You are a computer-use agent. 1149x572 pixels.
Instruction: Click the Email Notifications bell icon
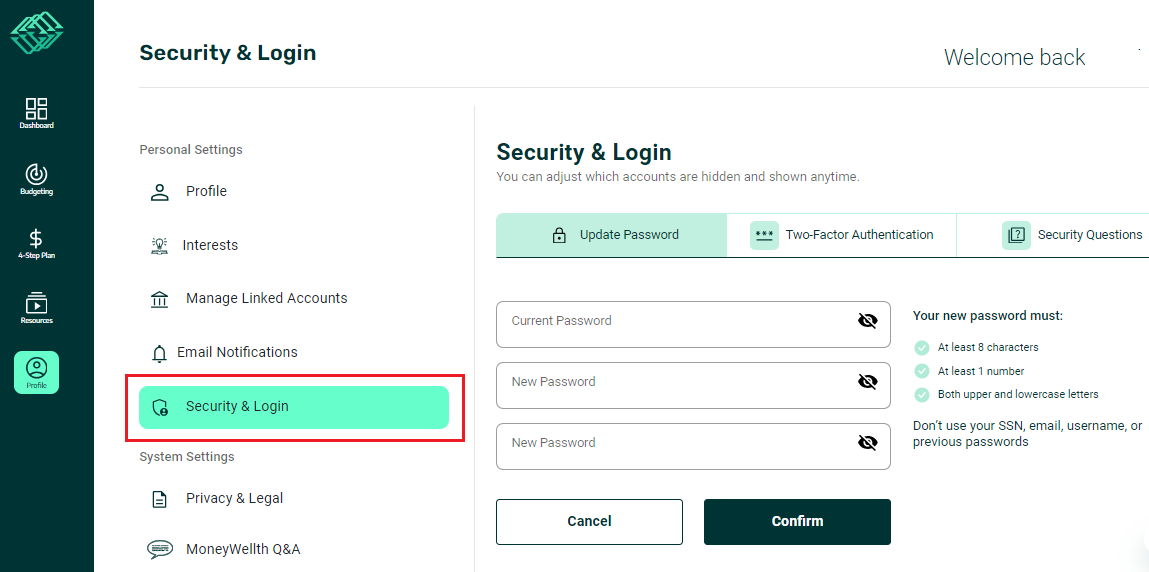[x=159, y=353]
